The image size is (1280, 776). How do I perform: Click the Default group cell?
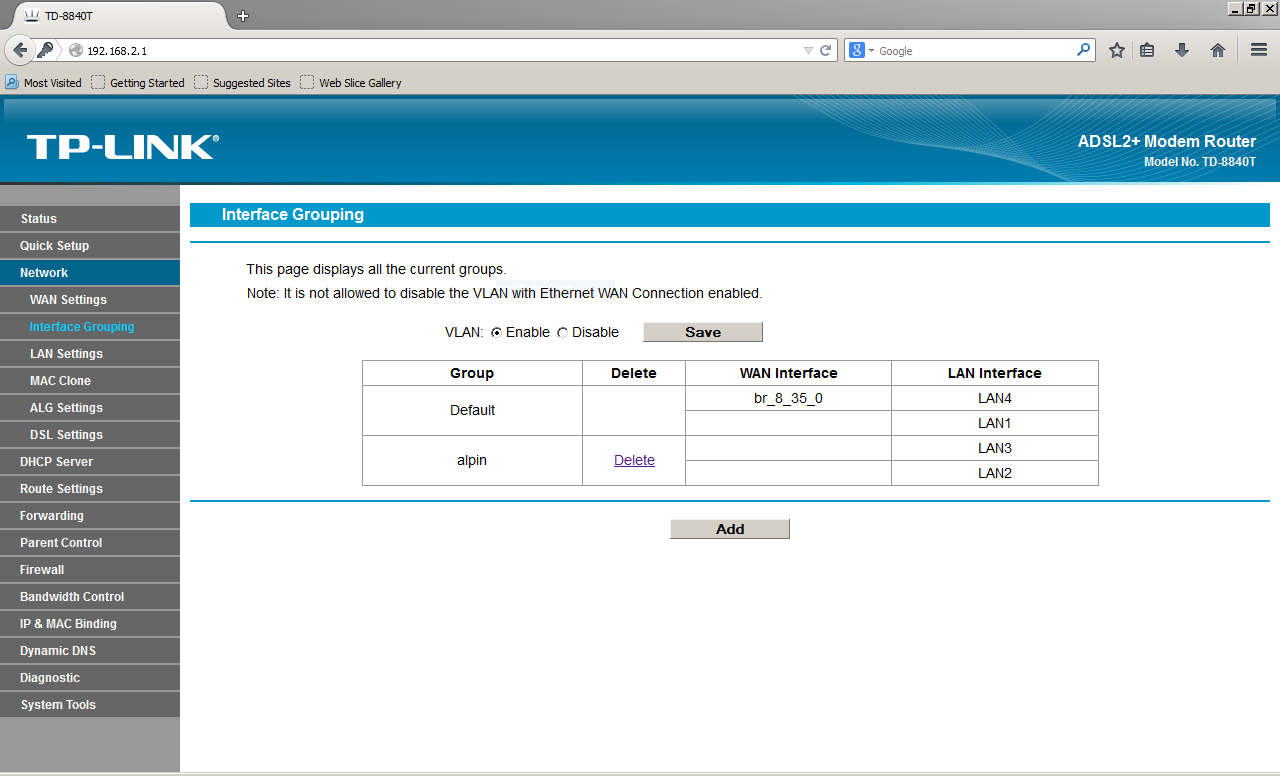pyautogui.click(x=472, y=410)
